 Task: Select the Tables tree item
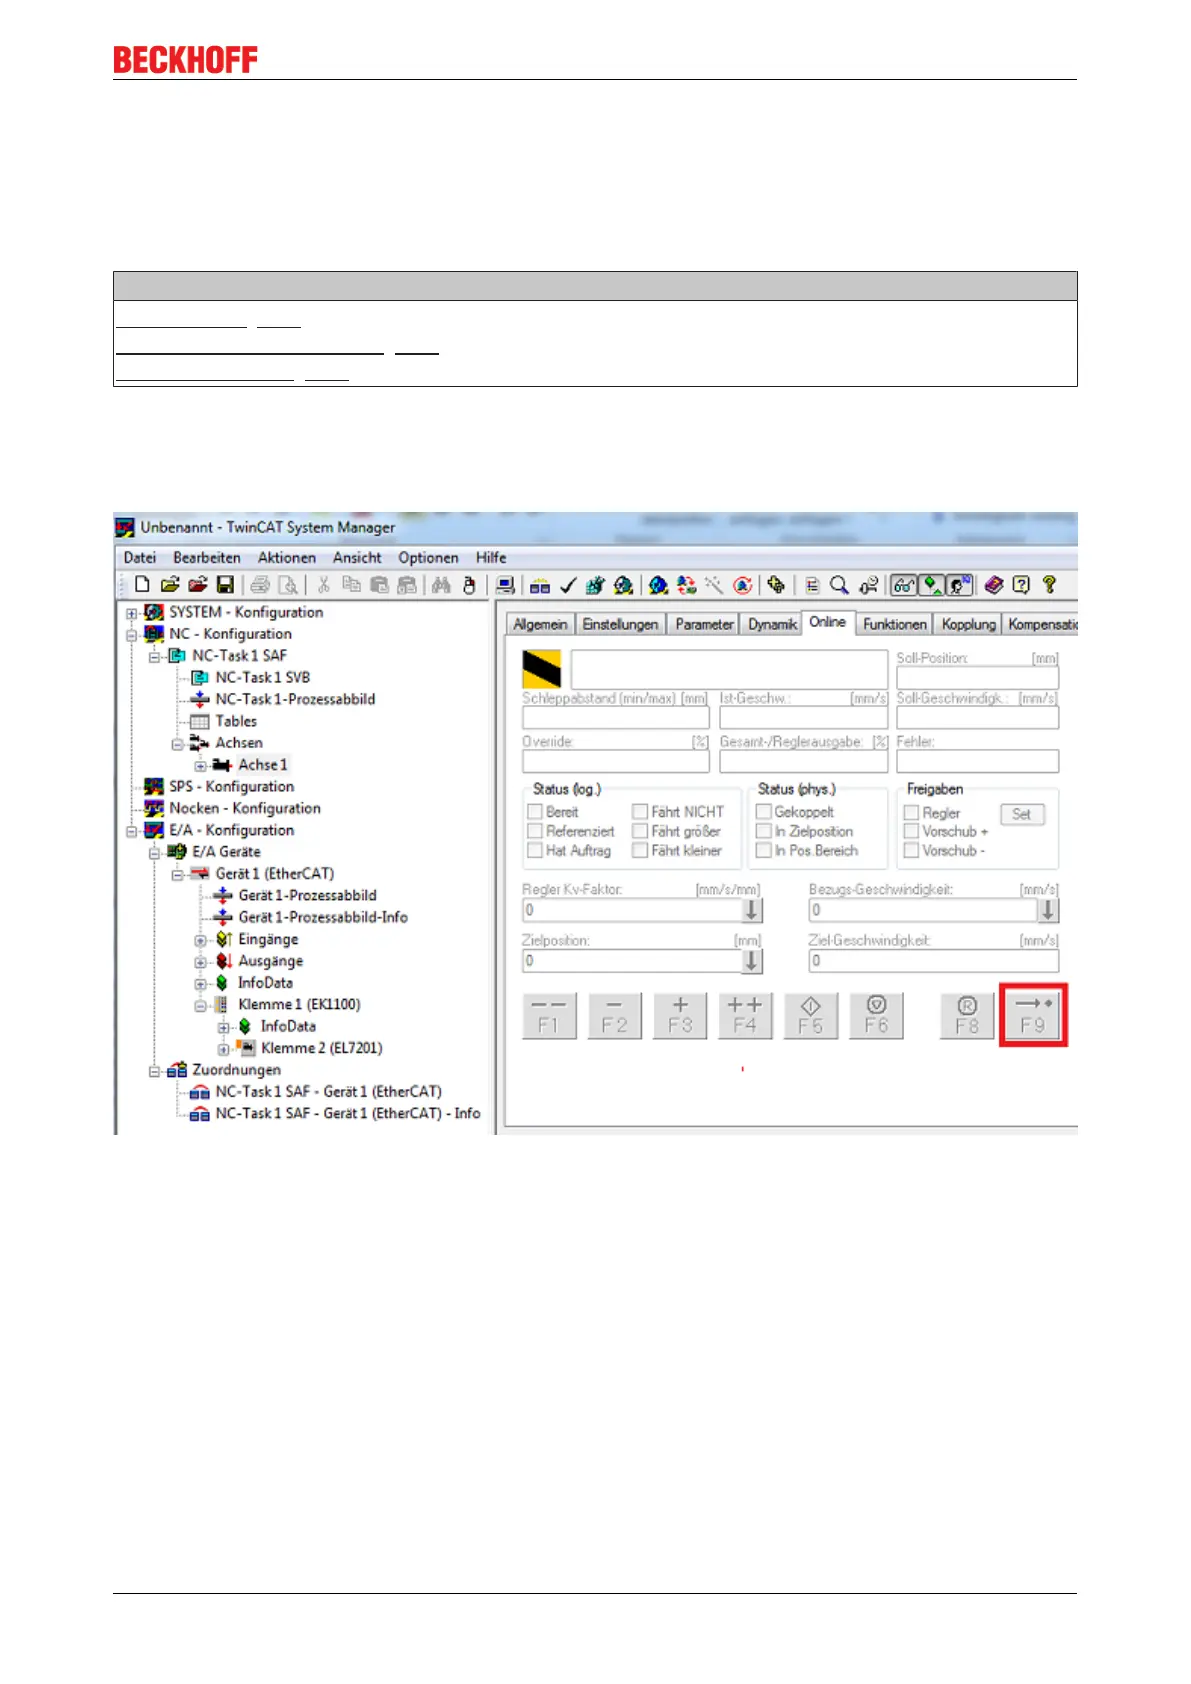(x=236, y=721)
